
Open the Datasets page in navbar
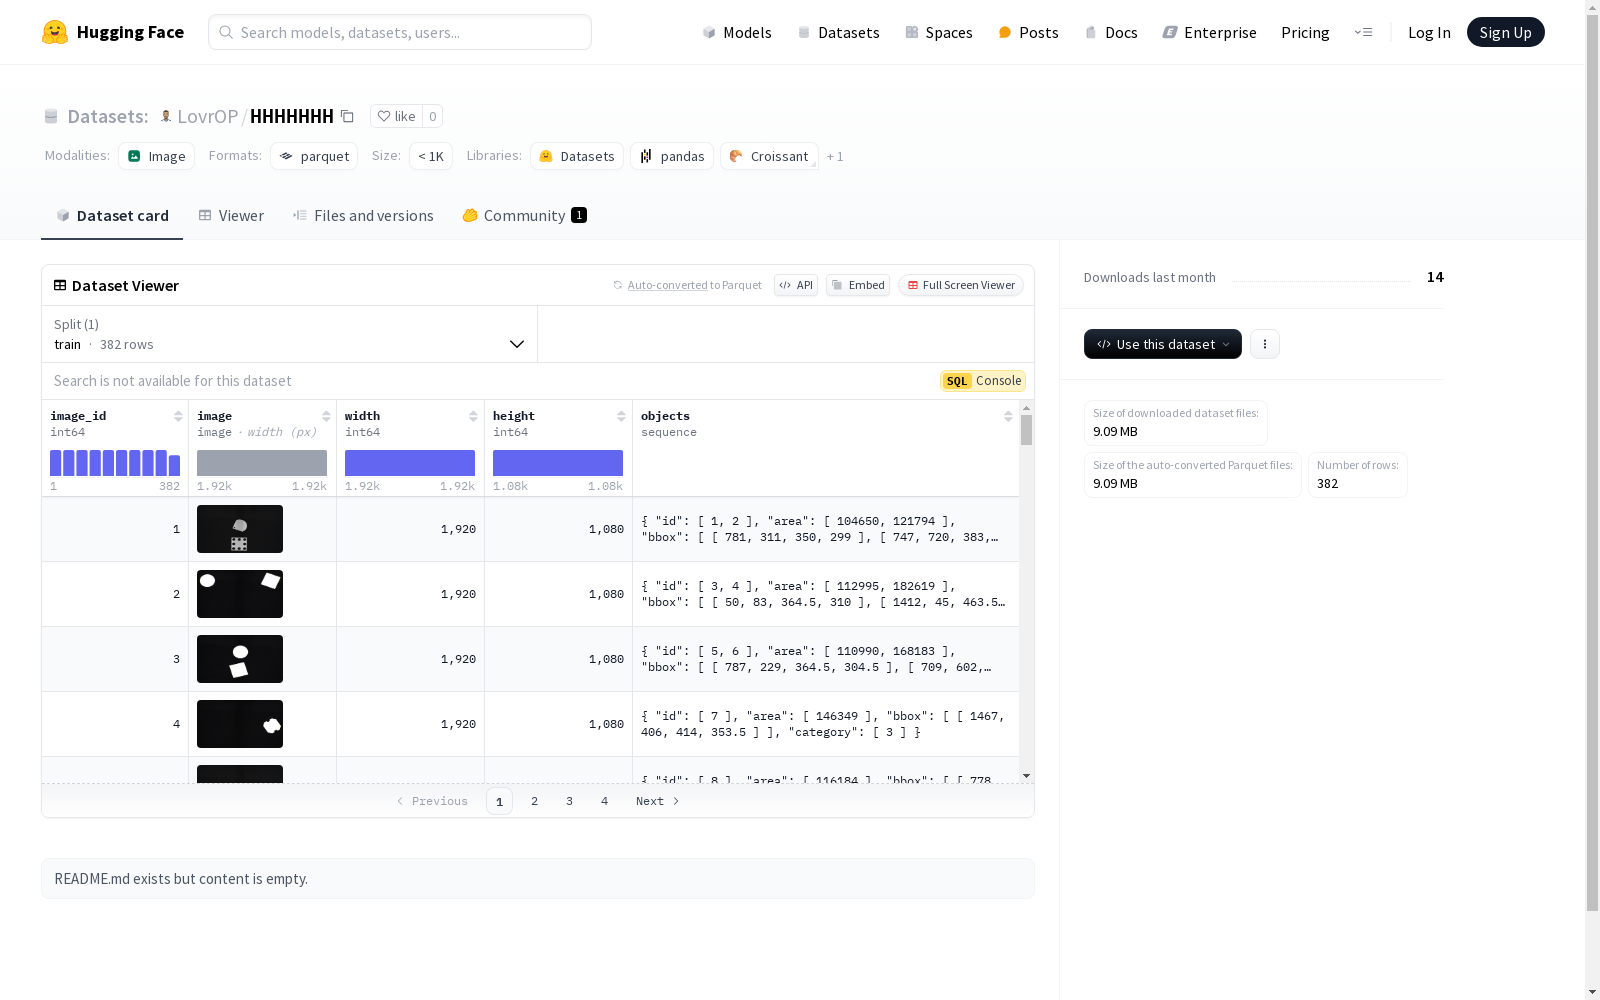coord(838,32)
